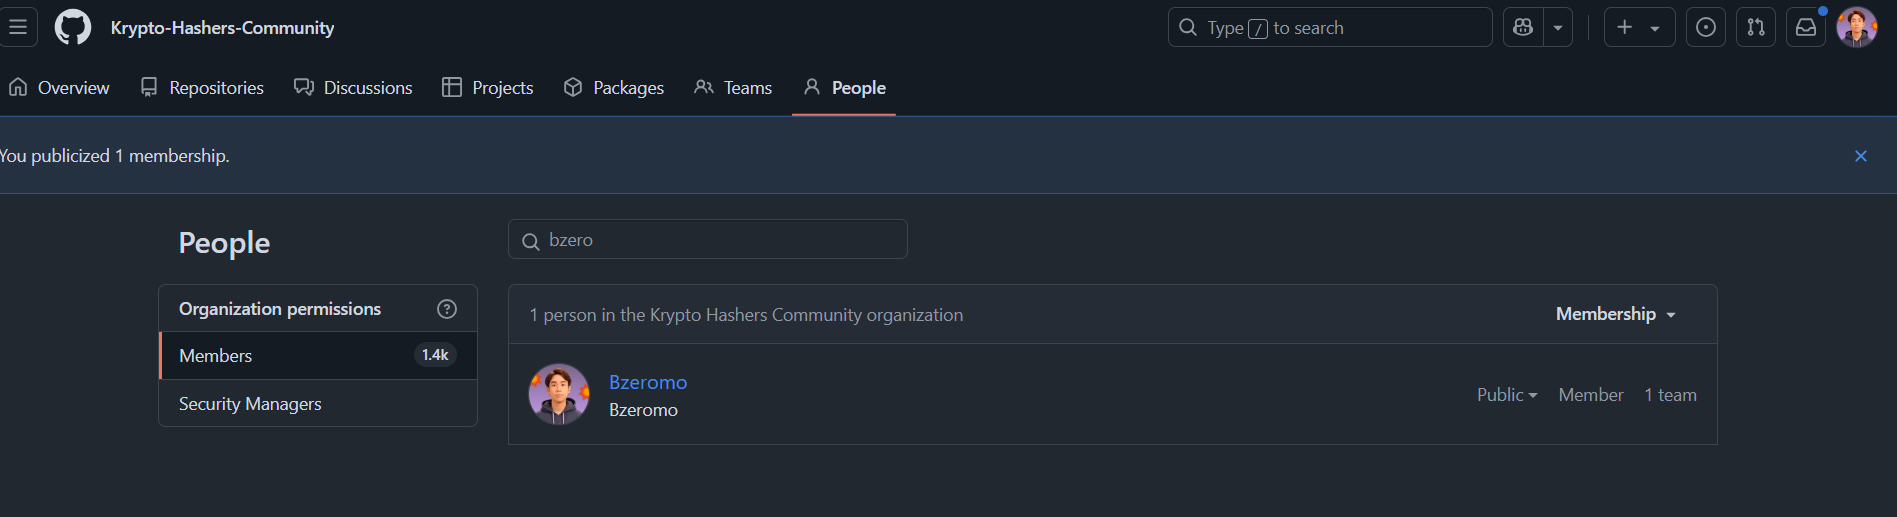View your pull requests icon
1897x517 pixels.
tap(1756, 27)
